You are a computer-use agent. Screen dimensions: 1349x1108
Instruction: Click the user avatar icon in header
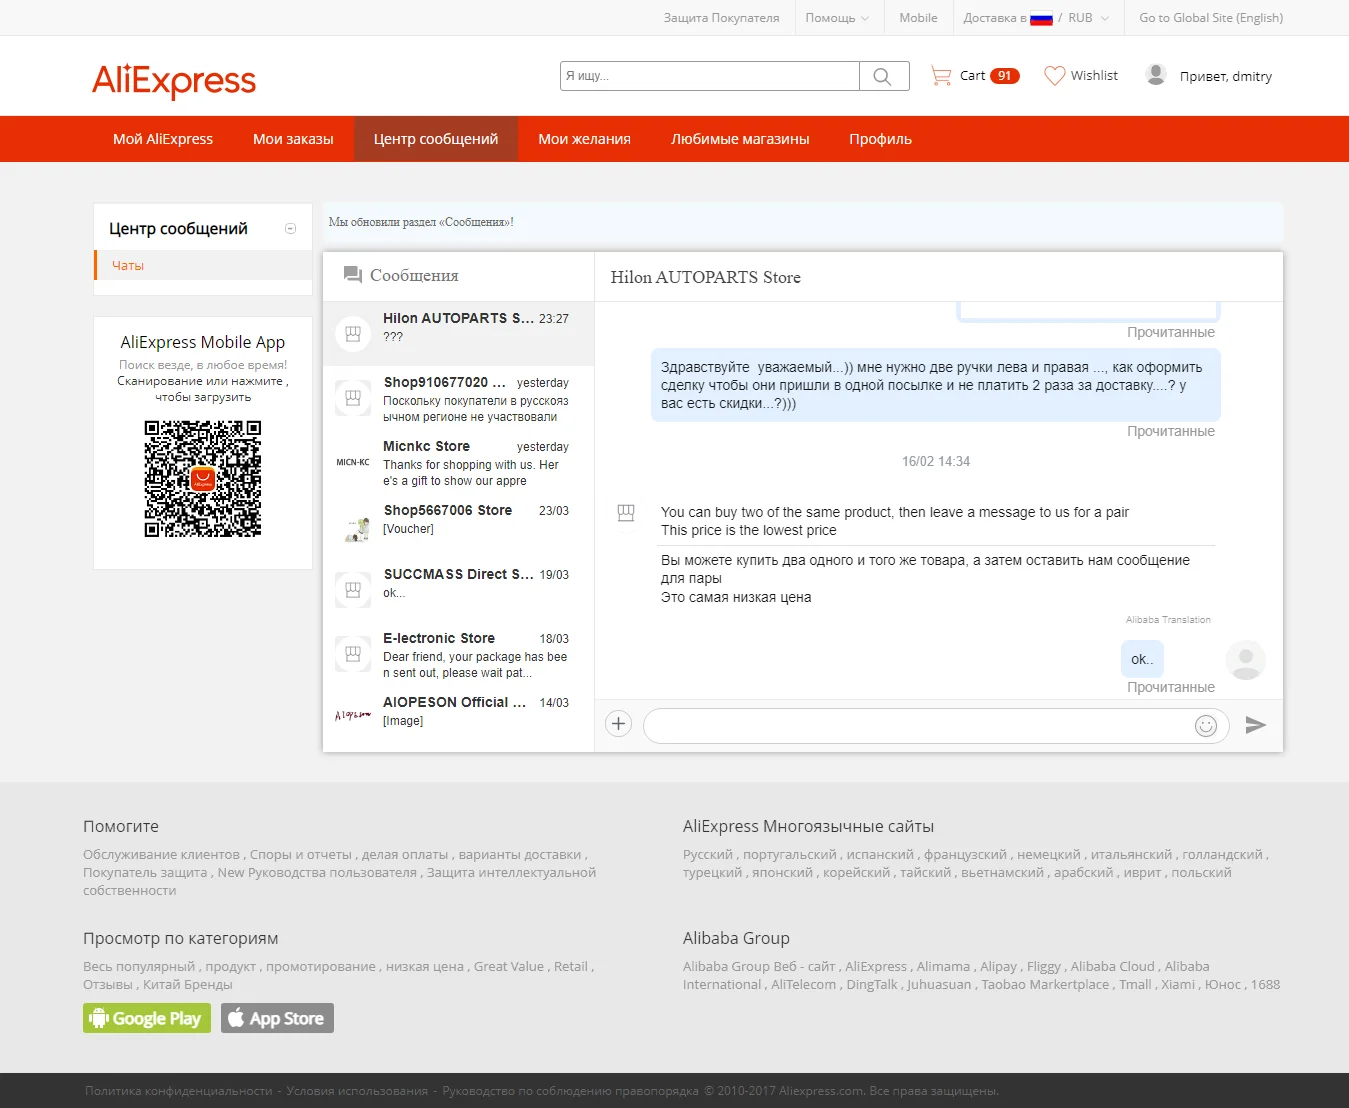(x=1156, y=75)
